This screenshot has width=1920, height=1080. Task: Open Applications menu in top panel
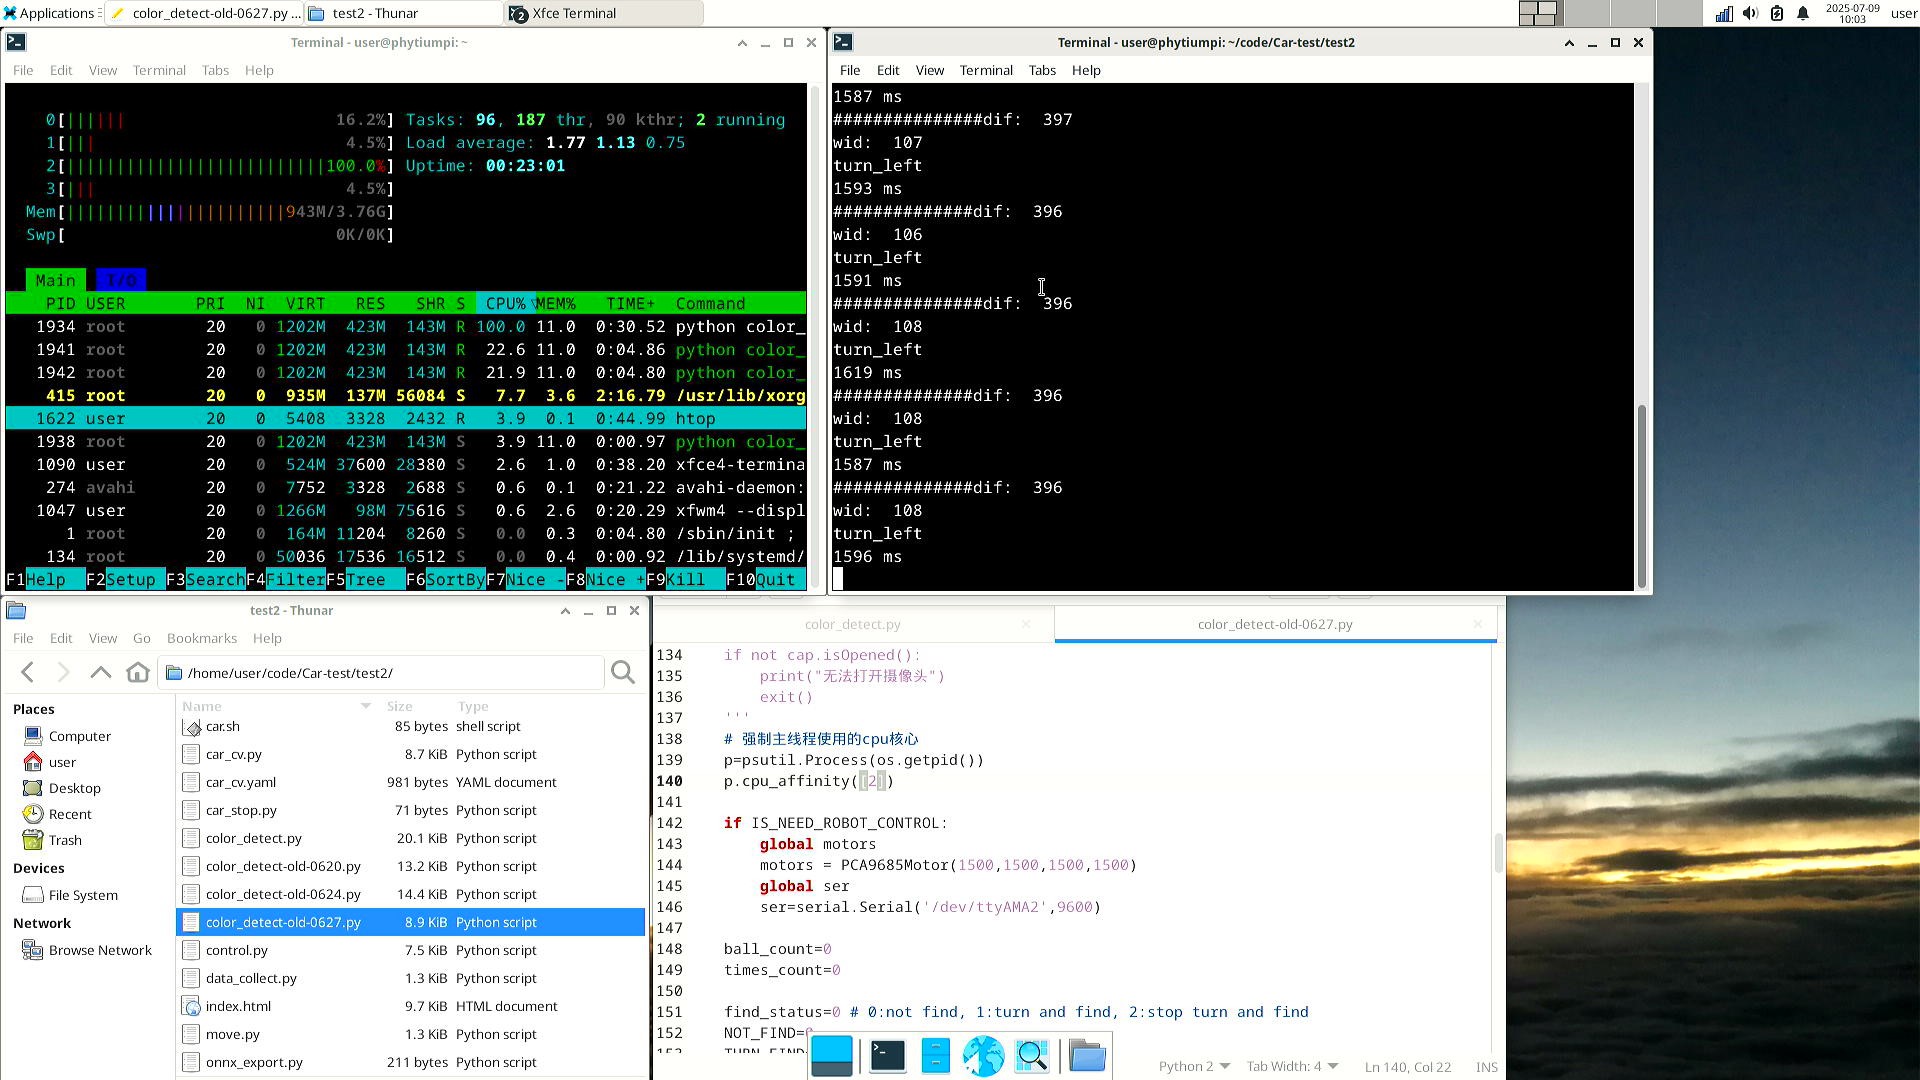tap(50, 13)
